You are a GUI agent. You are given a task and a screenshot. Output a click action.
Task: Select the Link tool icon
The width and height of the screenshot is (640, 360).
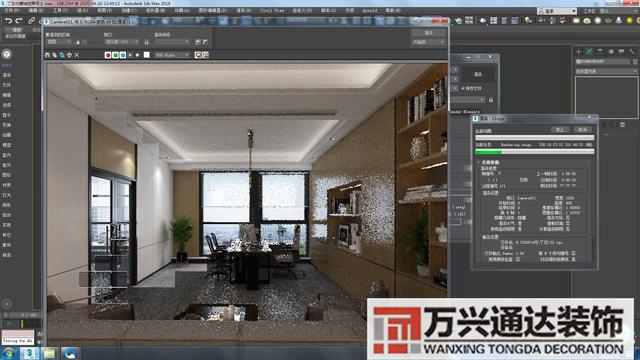[x=31, y=20]
